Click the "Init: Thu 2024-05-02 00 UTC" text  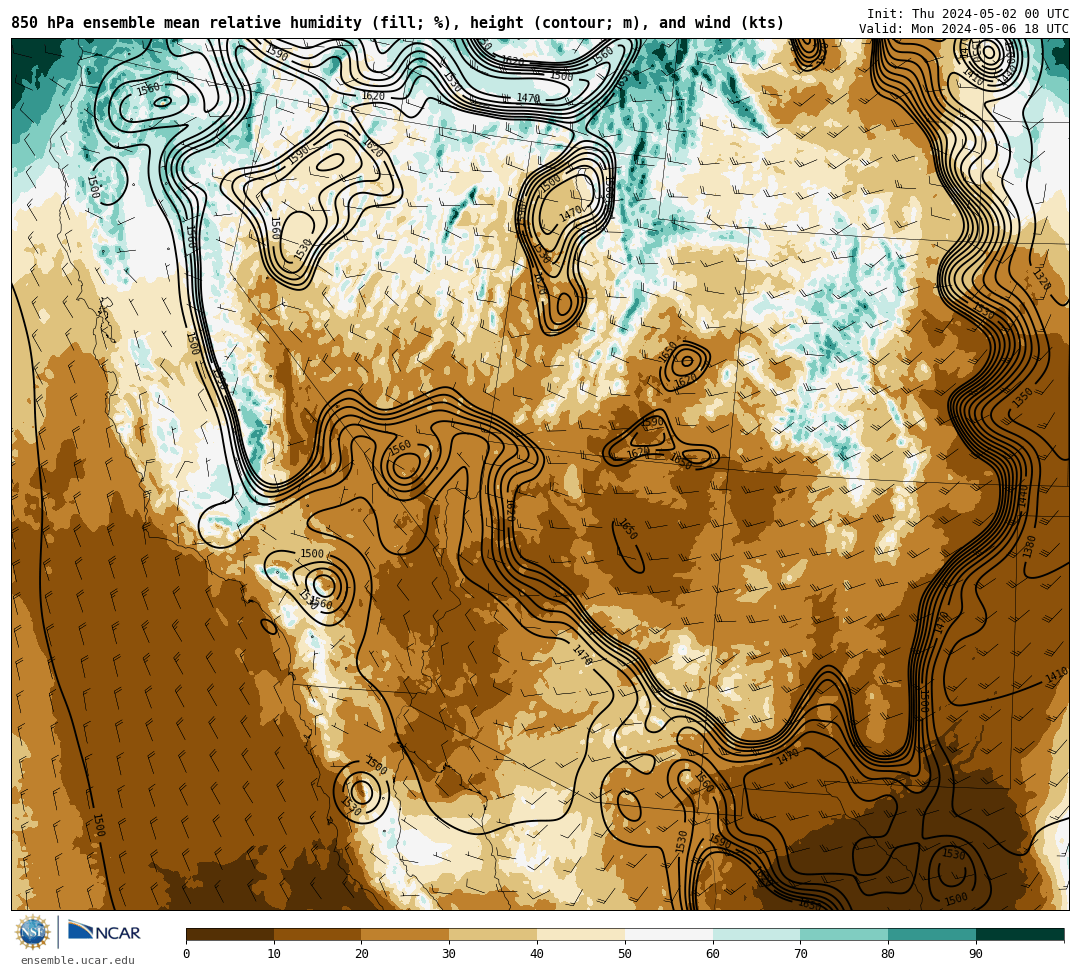point(968,14)
